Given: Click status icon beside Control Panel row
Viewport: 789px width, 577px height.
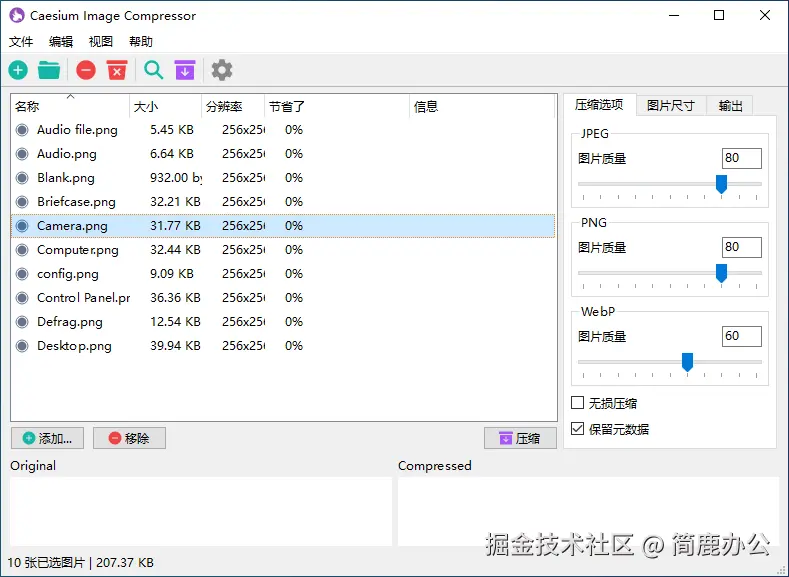Looking at the screenshot, I should 22,298.
